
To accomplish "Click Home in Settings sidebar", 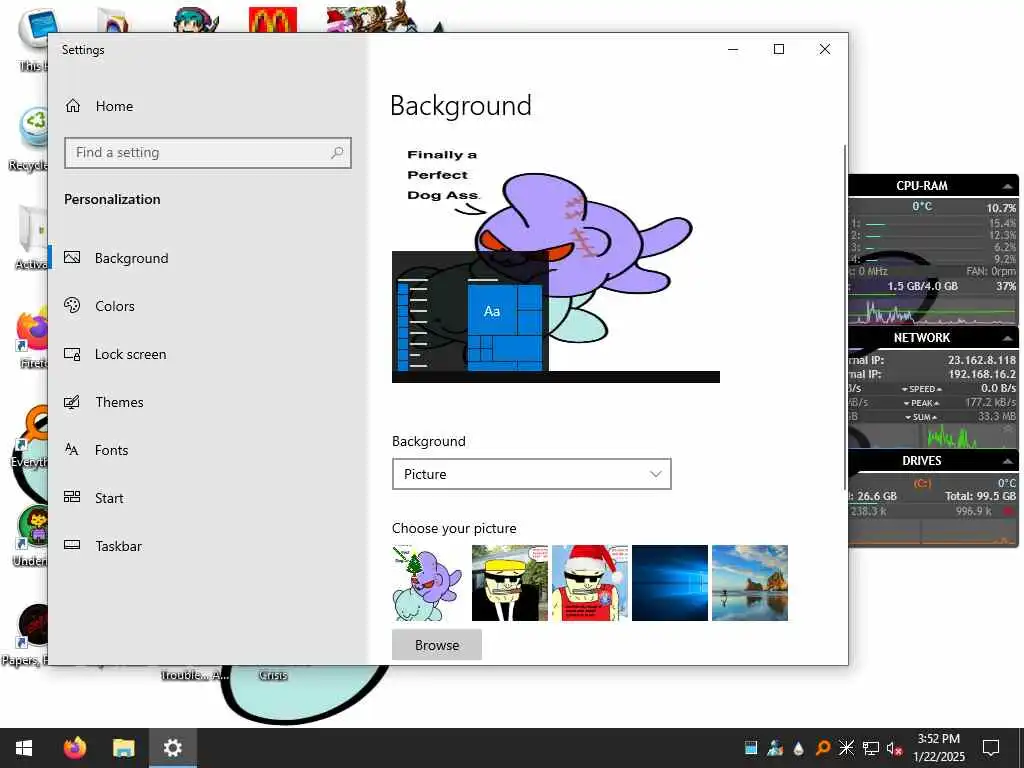I will pos(114,106).
